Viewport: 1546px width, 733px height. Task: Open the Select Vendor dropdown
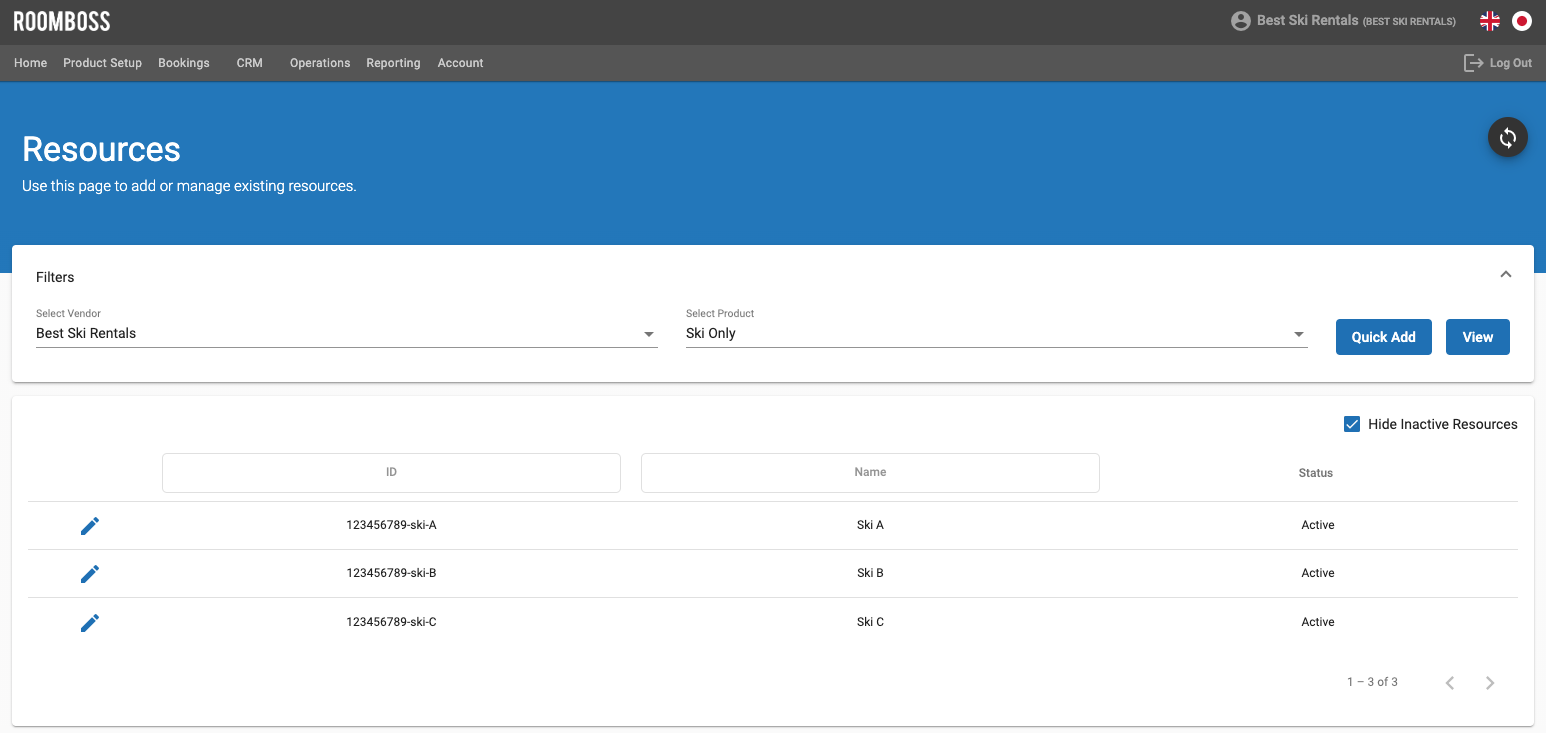point(346,334)
